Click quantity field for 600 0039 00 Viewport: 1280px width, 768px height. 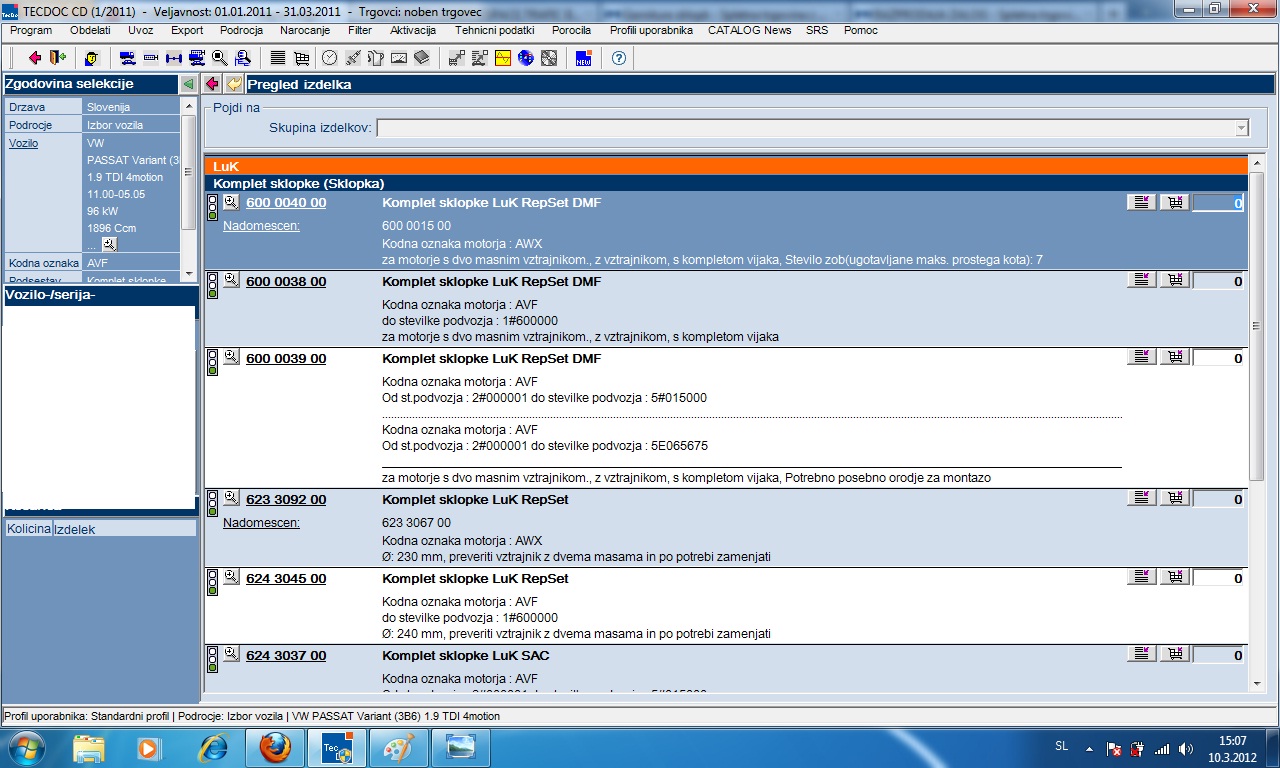(1219, 358)
